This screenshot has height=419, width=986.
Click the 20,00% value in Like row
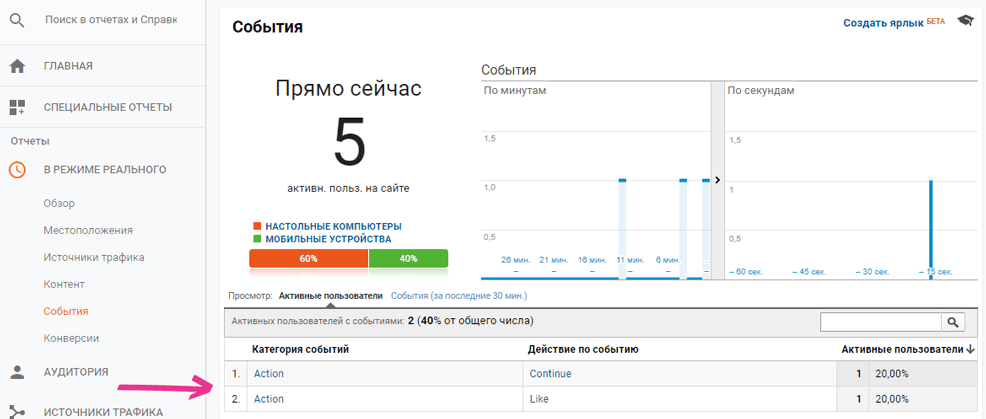892,399
